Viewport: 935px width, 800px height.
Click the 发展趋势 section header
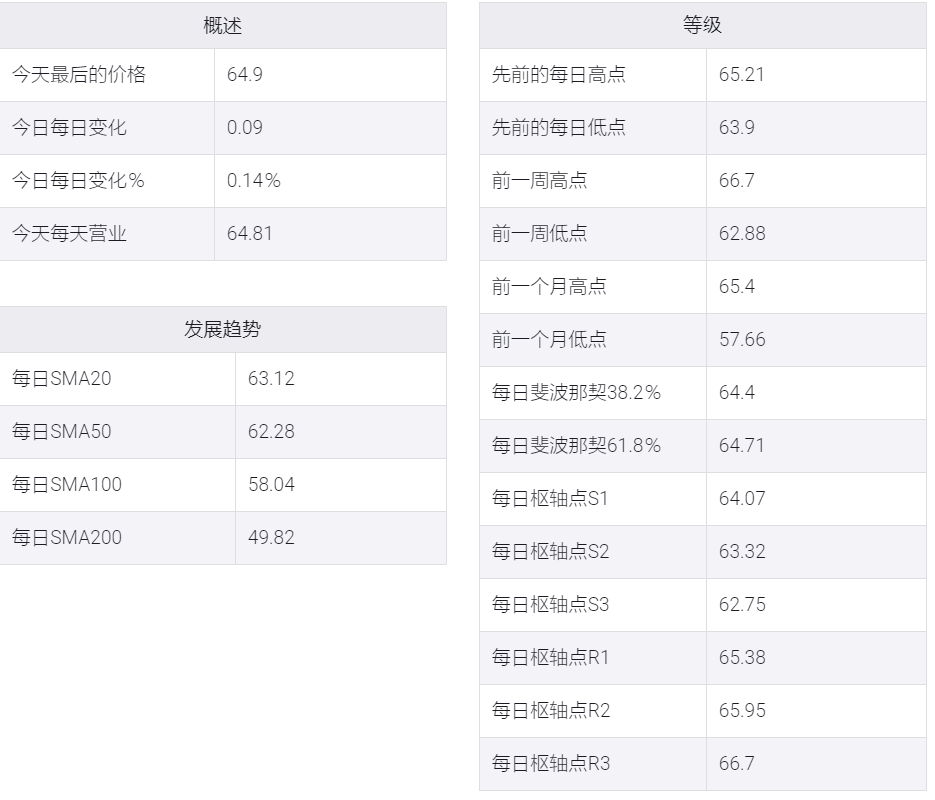[222, 329]
